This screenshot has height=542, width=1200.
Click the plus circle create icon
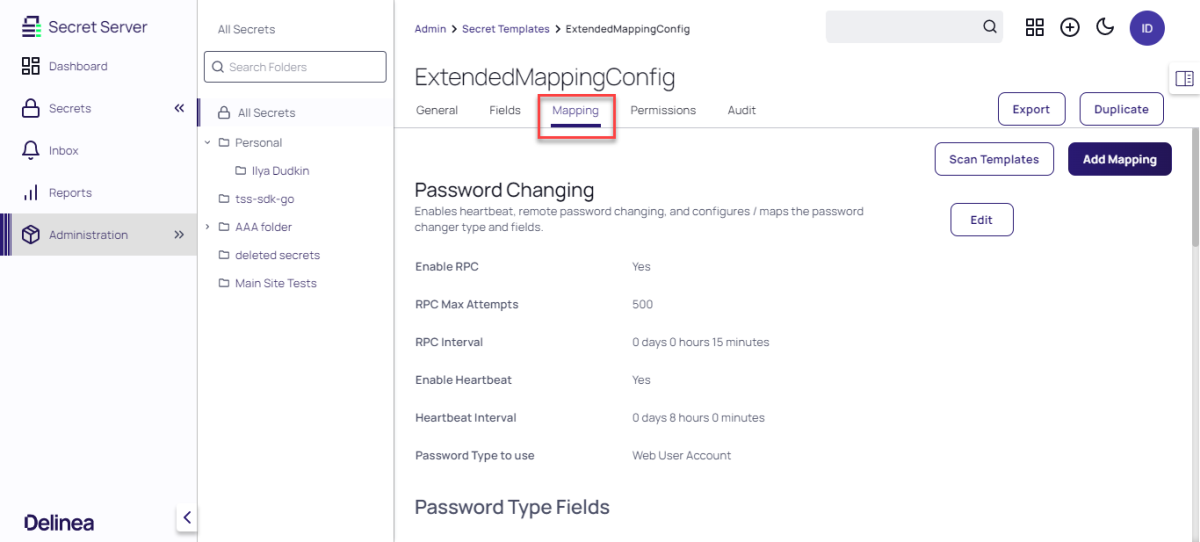[1070, 27]
